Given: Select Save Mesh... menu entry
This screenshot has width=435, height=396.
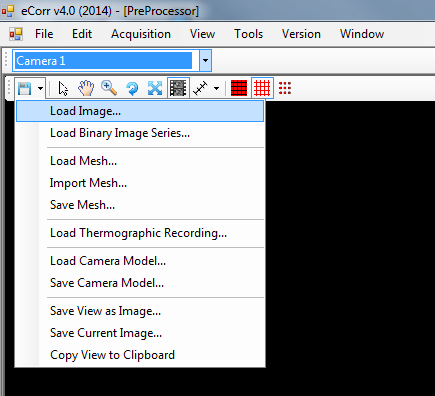Looking at the screenshot, I should coord(140,205).
